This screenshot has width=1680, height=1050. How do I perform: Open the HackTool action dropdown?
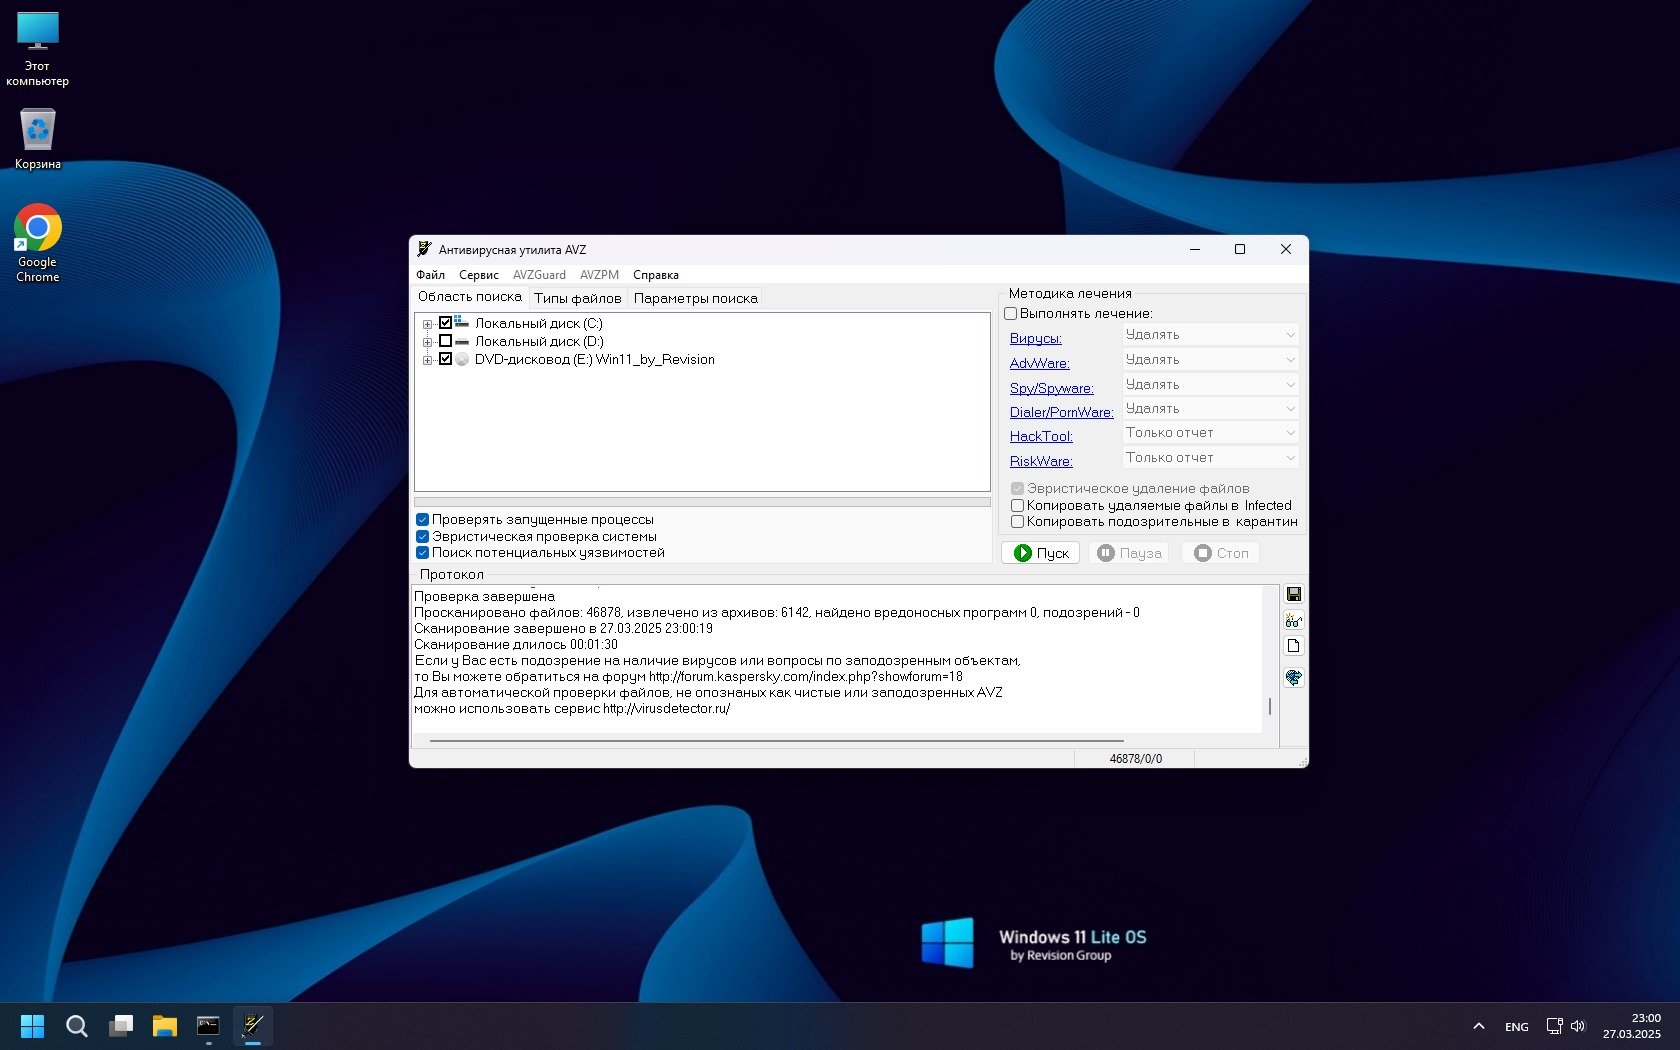click(1210, 433)
